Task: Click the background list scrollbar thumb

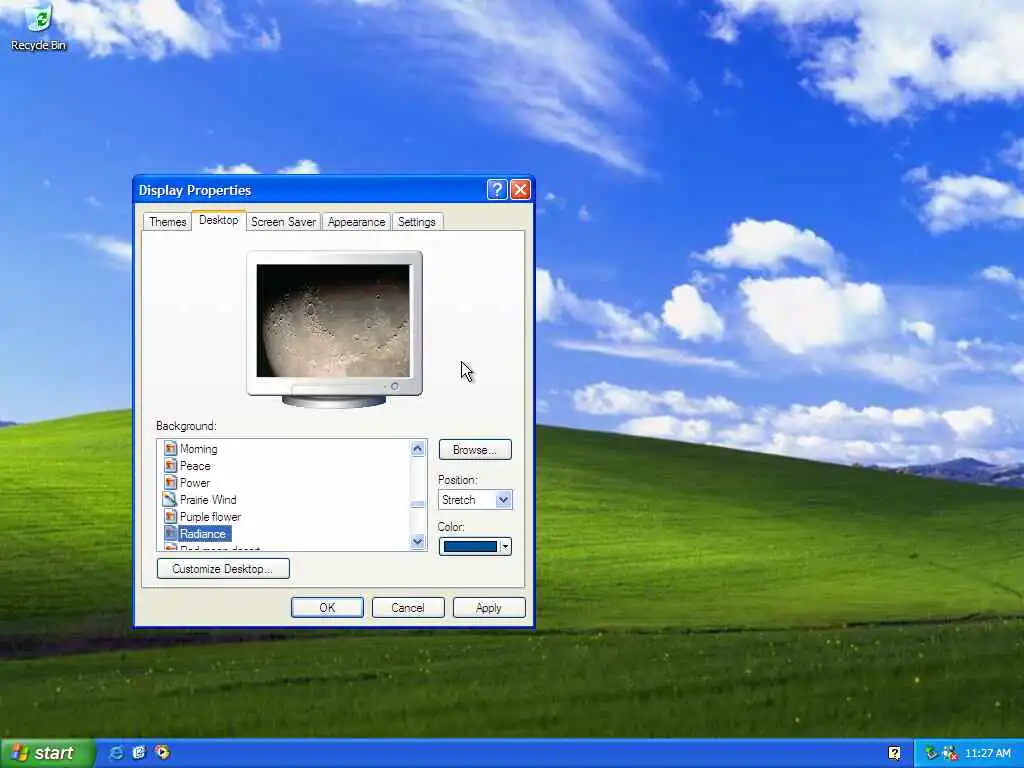Action: pyautogui.click(x=417, y=504)
